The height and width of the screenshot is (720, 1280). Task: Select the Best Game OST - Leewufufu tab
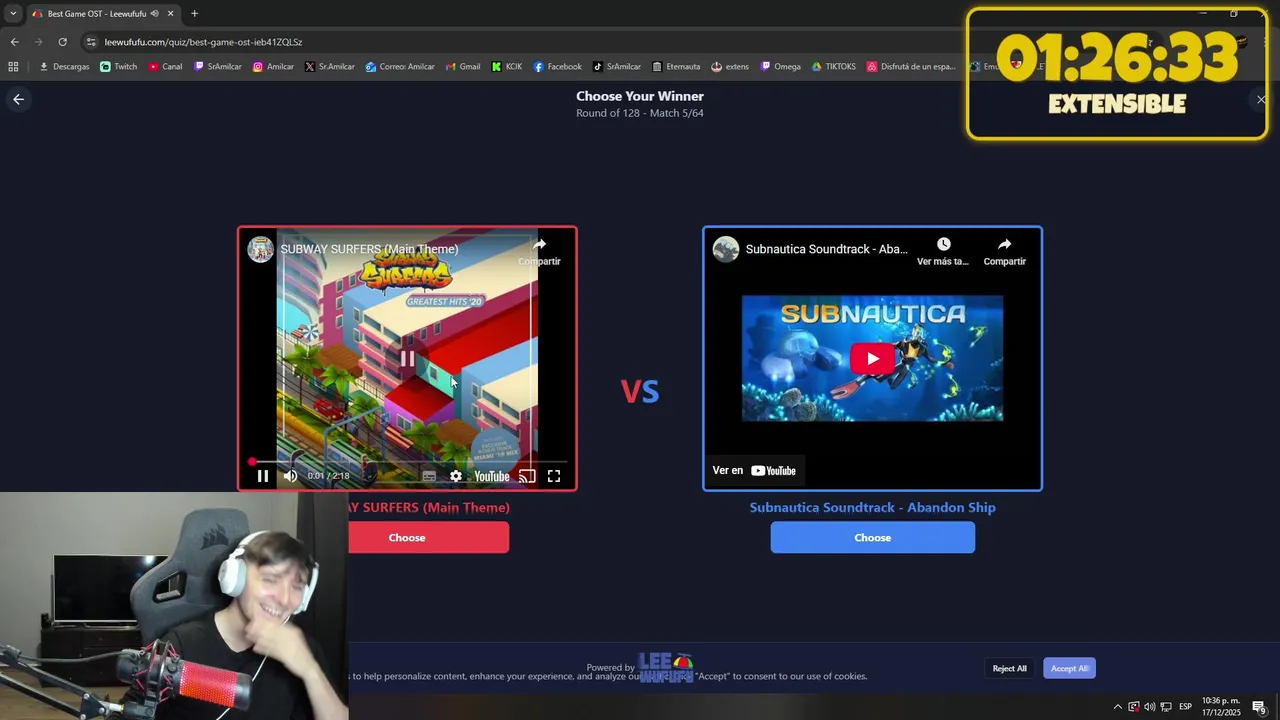click(x=103, y=14)
